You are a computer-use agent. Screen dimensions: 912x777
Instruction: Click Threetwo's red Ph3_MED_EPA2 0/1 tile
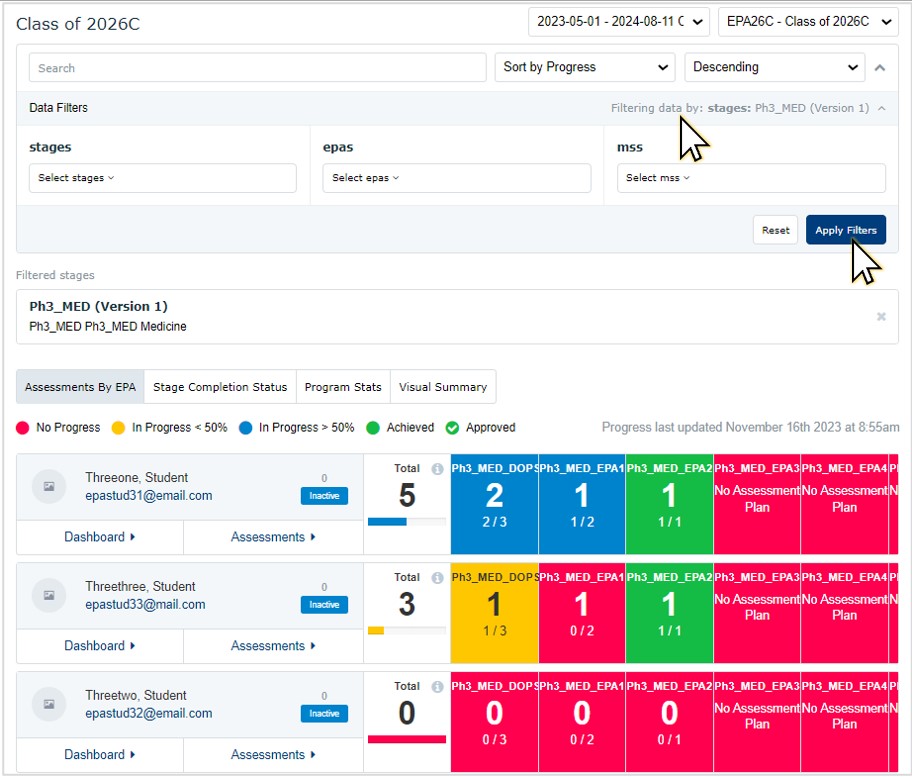(x=669, y=721)
